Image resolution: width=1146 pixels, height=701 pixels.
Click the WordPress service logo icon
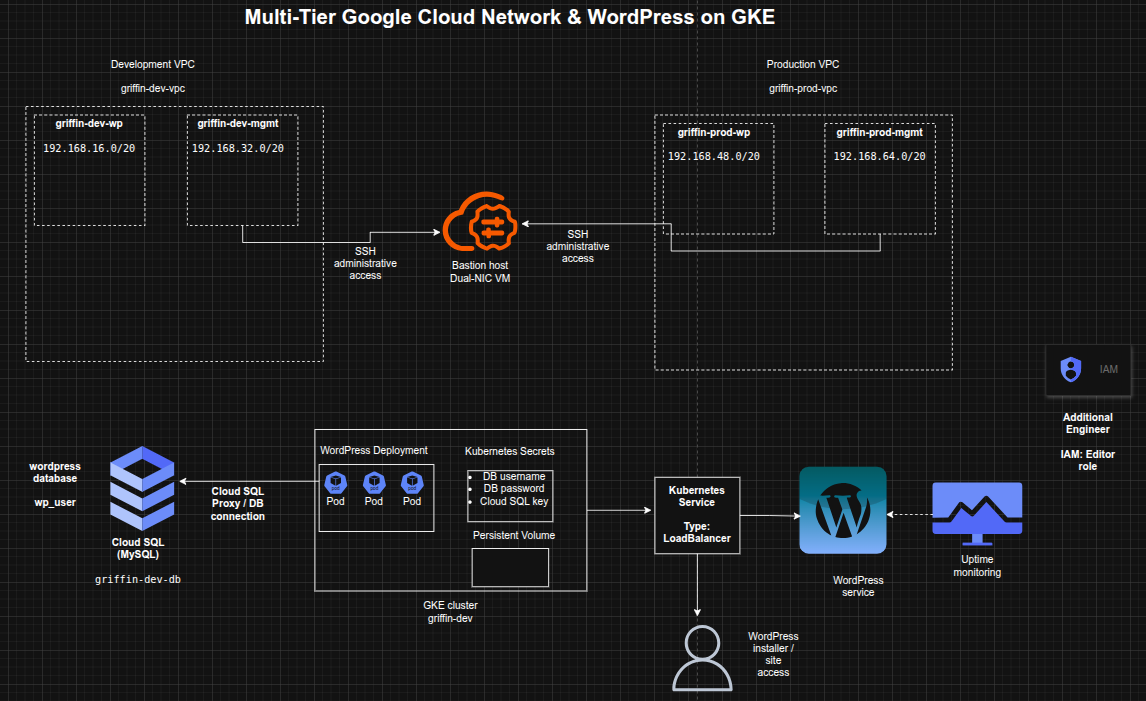point(842,509)
